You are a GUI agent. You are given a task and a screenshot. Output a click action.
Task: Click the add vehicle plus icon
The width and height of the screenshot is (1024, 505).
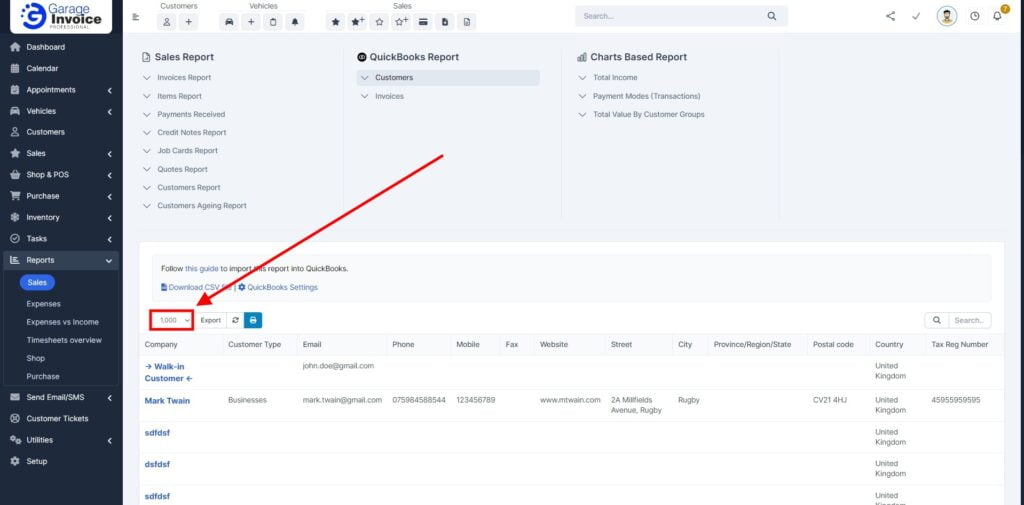click(x=251, y=22)
